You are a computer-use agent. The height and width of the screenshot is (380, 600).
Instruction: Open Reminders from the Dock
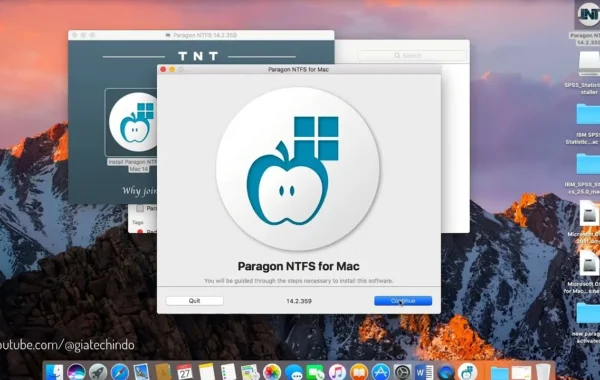click(x=228, y=372)
